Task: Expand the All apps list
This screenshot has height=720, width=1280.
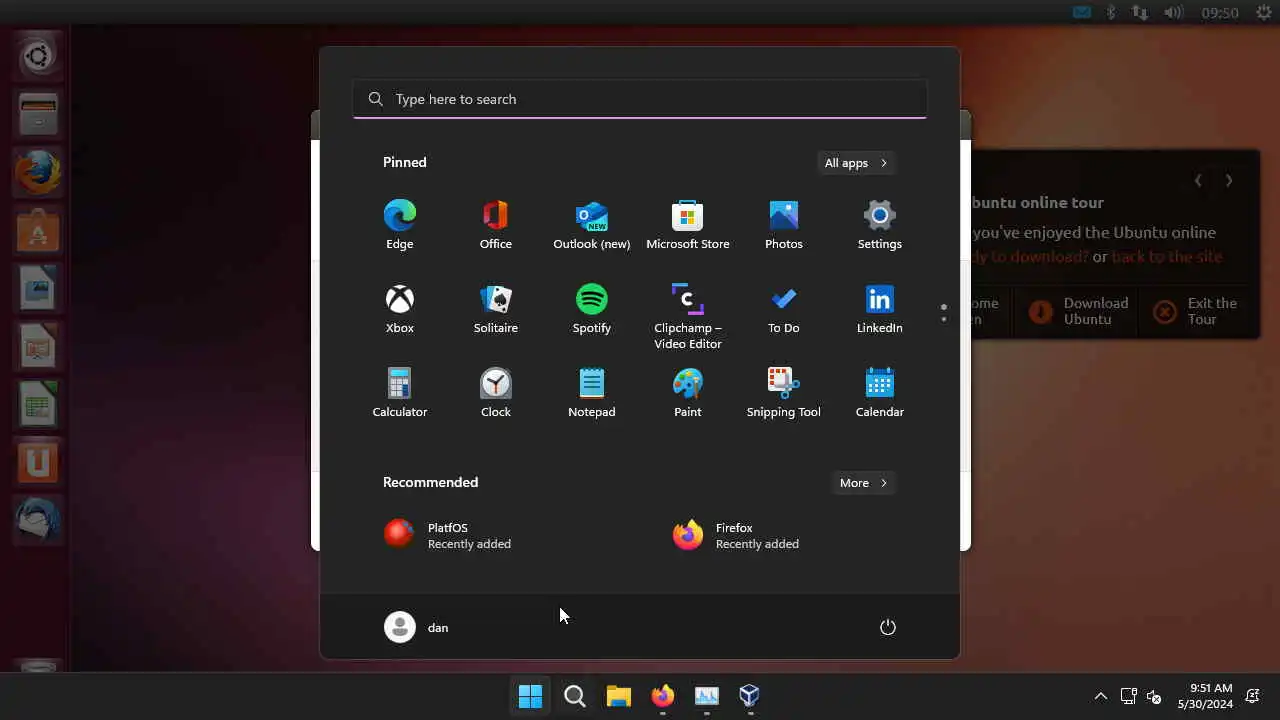Action: click(856, 163)
